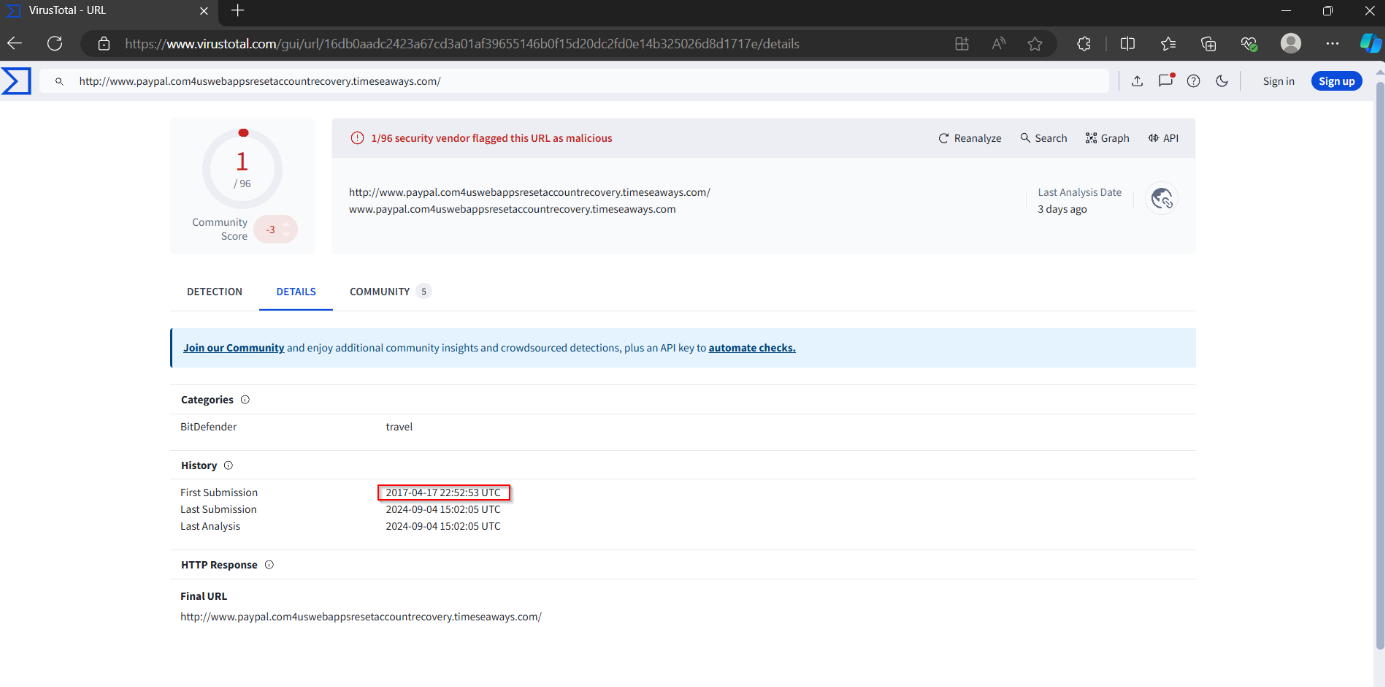Follow the automate checks link
The width and height of the screenshot is (1385, 687).
pyautogui.click(x=752, y=348)
